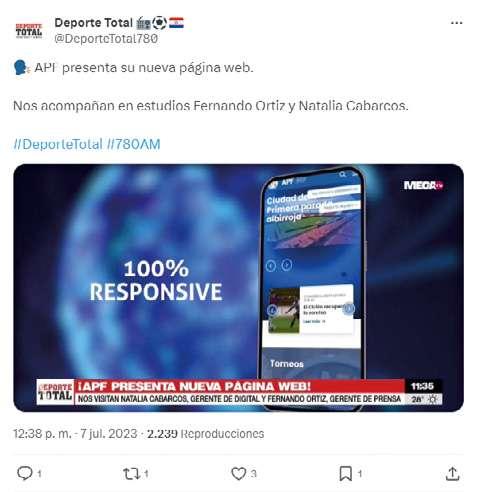Click the speaking head emoji in tweet
Viewport: 477px width, 492px height.
click(21, 68)
